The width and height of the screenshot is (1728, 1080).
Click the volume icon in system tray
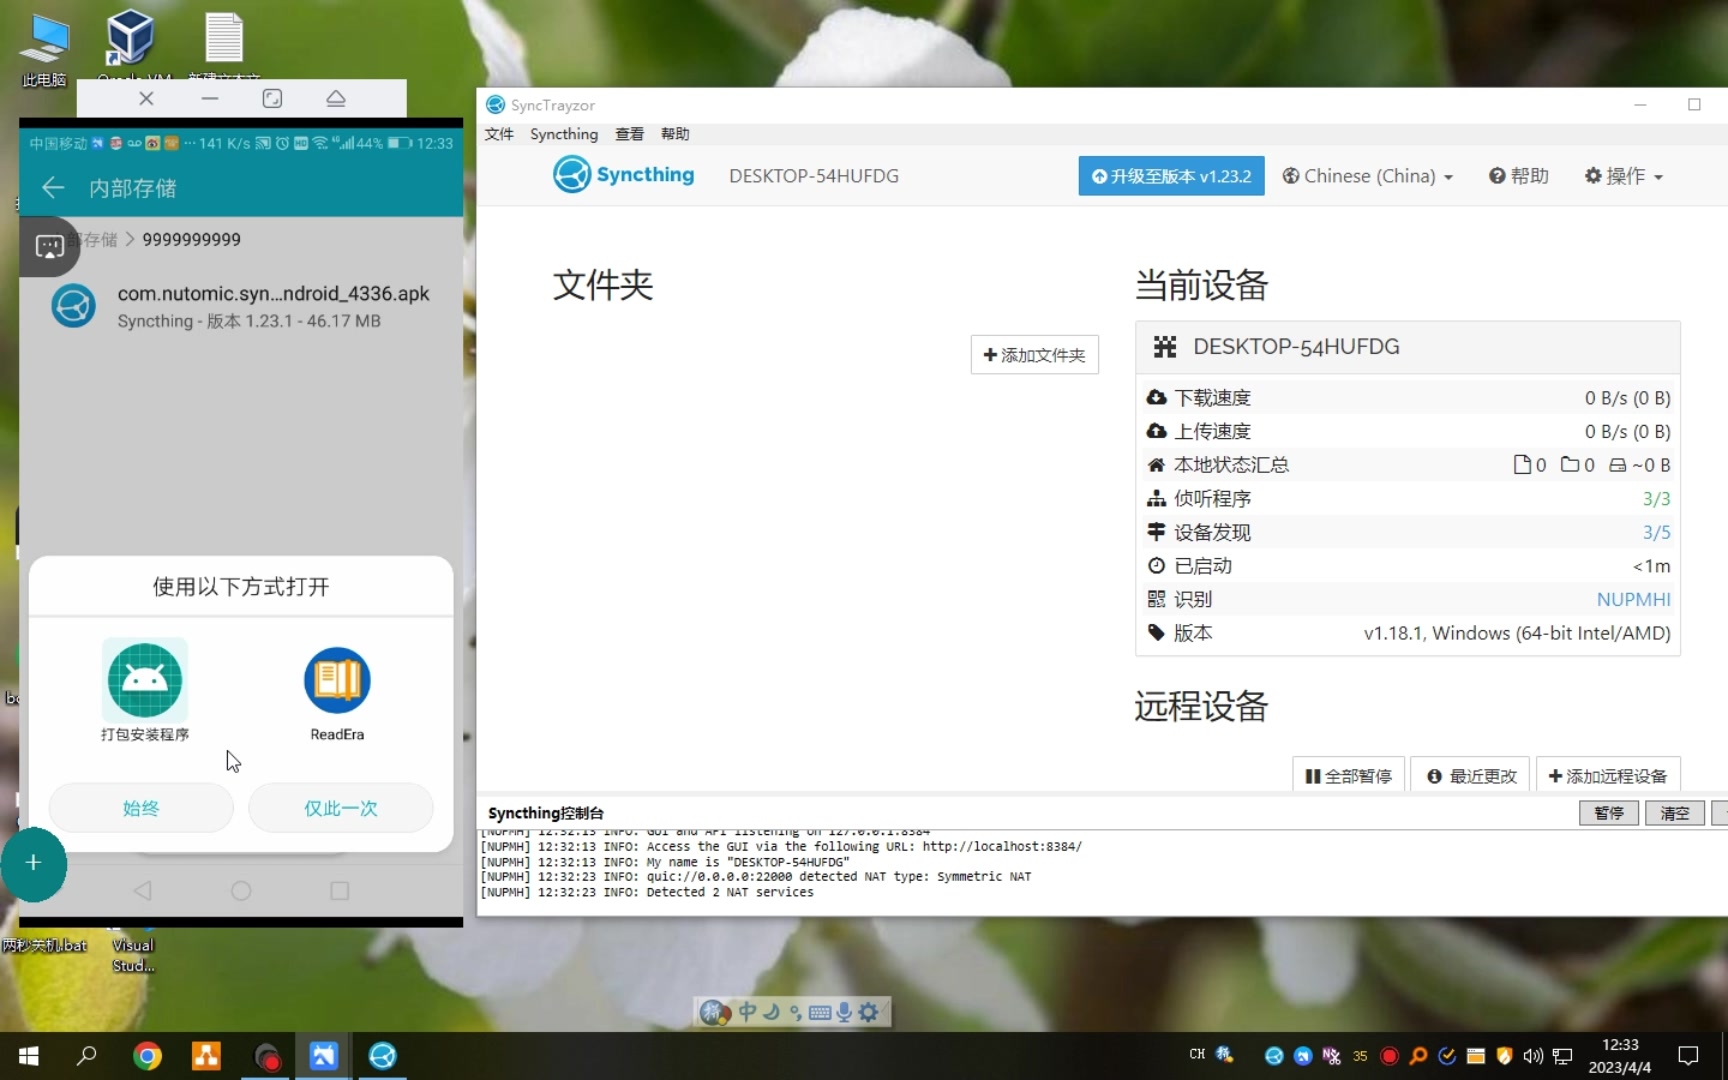1533,1056
